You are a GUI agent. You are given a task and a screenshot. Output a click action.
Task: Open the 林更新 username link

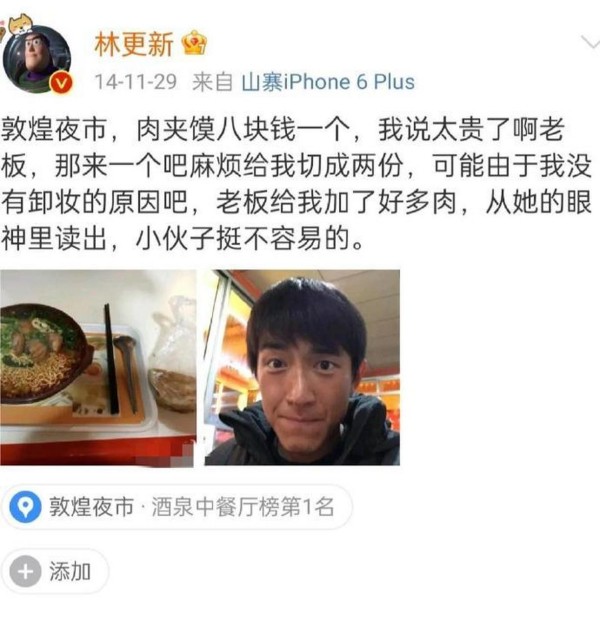coord(134,44)
